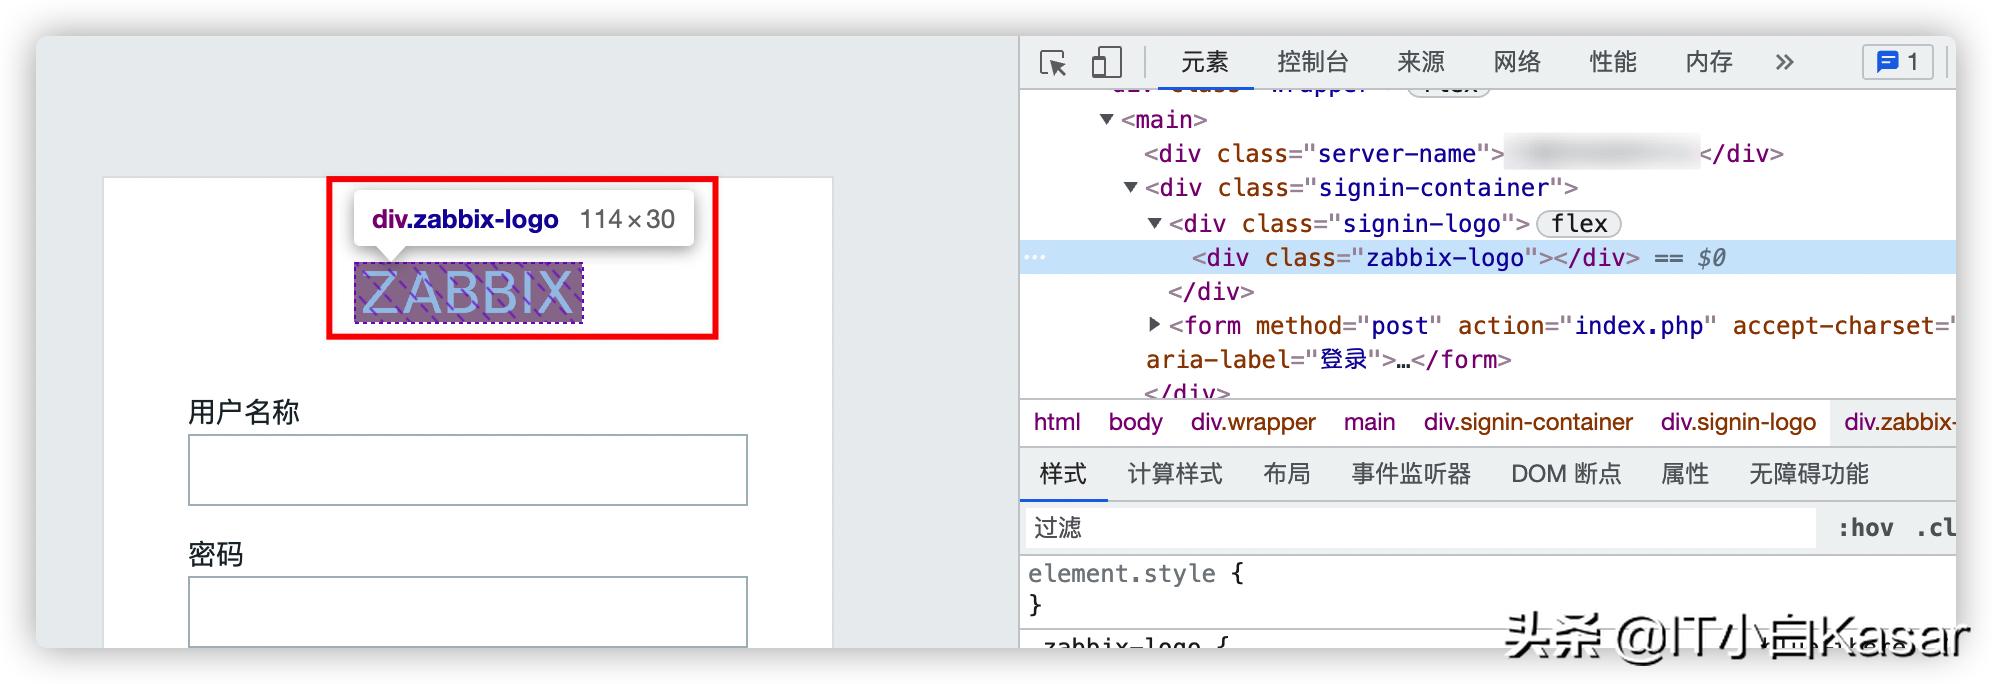
Task: Select main in the breadcrumb
Action: (1369, 422)
